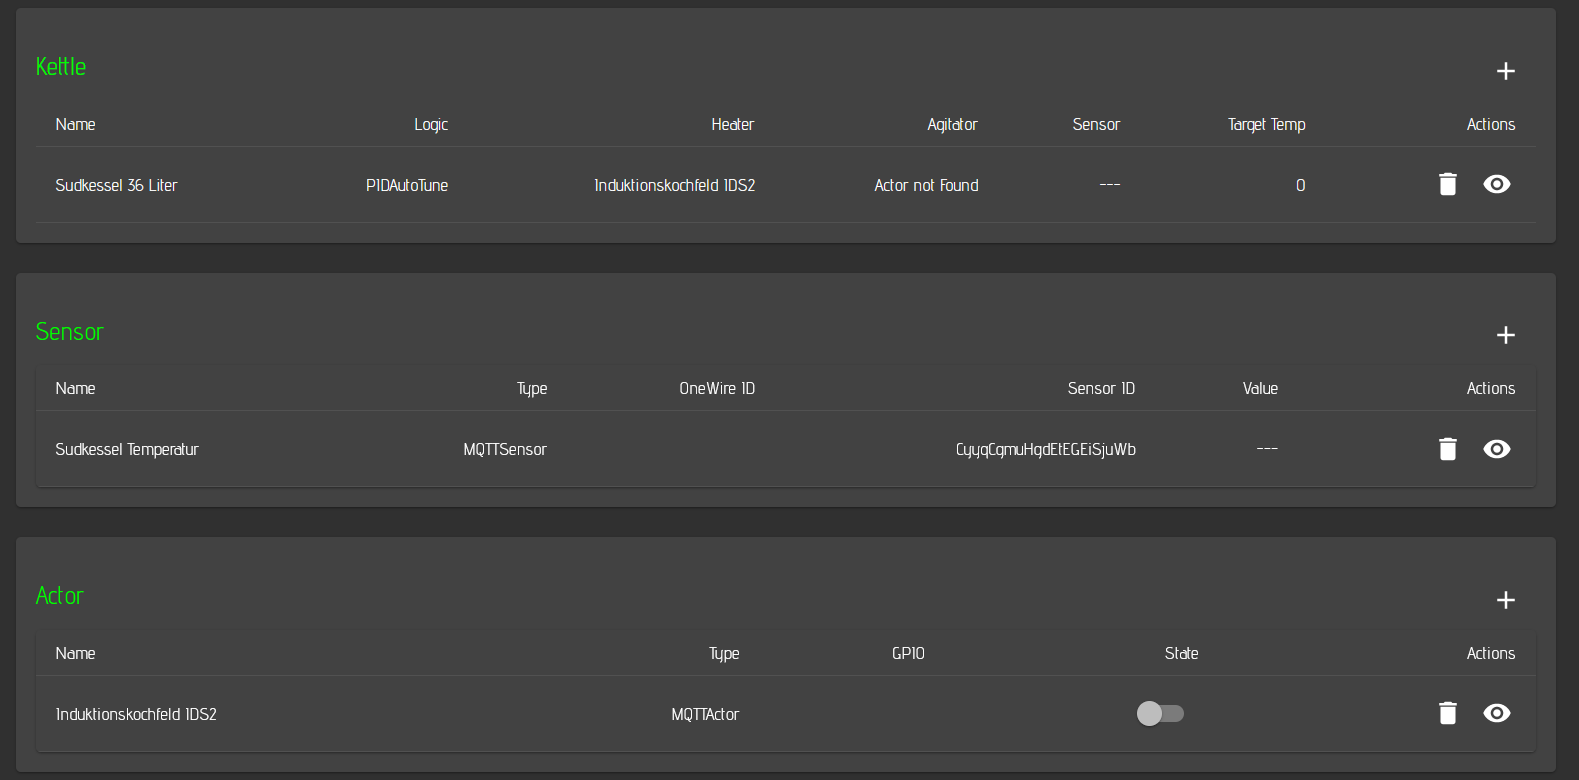Add a new actor with plus icon
The image size is (1579, 780).
[1505, 600]
